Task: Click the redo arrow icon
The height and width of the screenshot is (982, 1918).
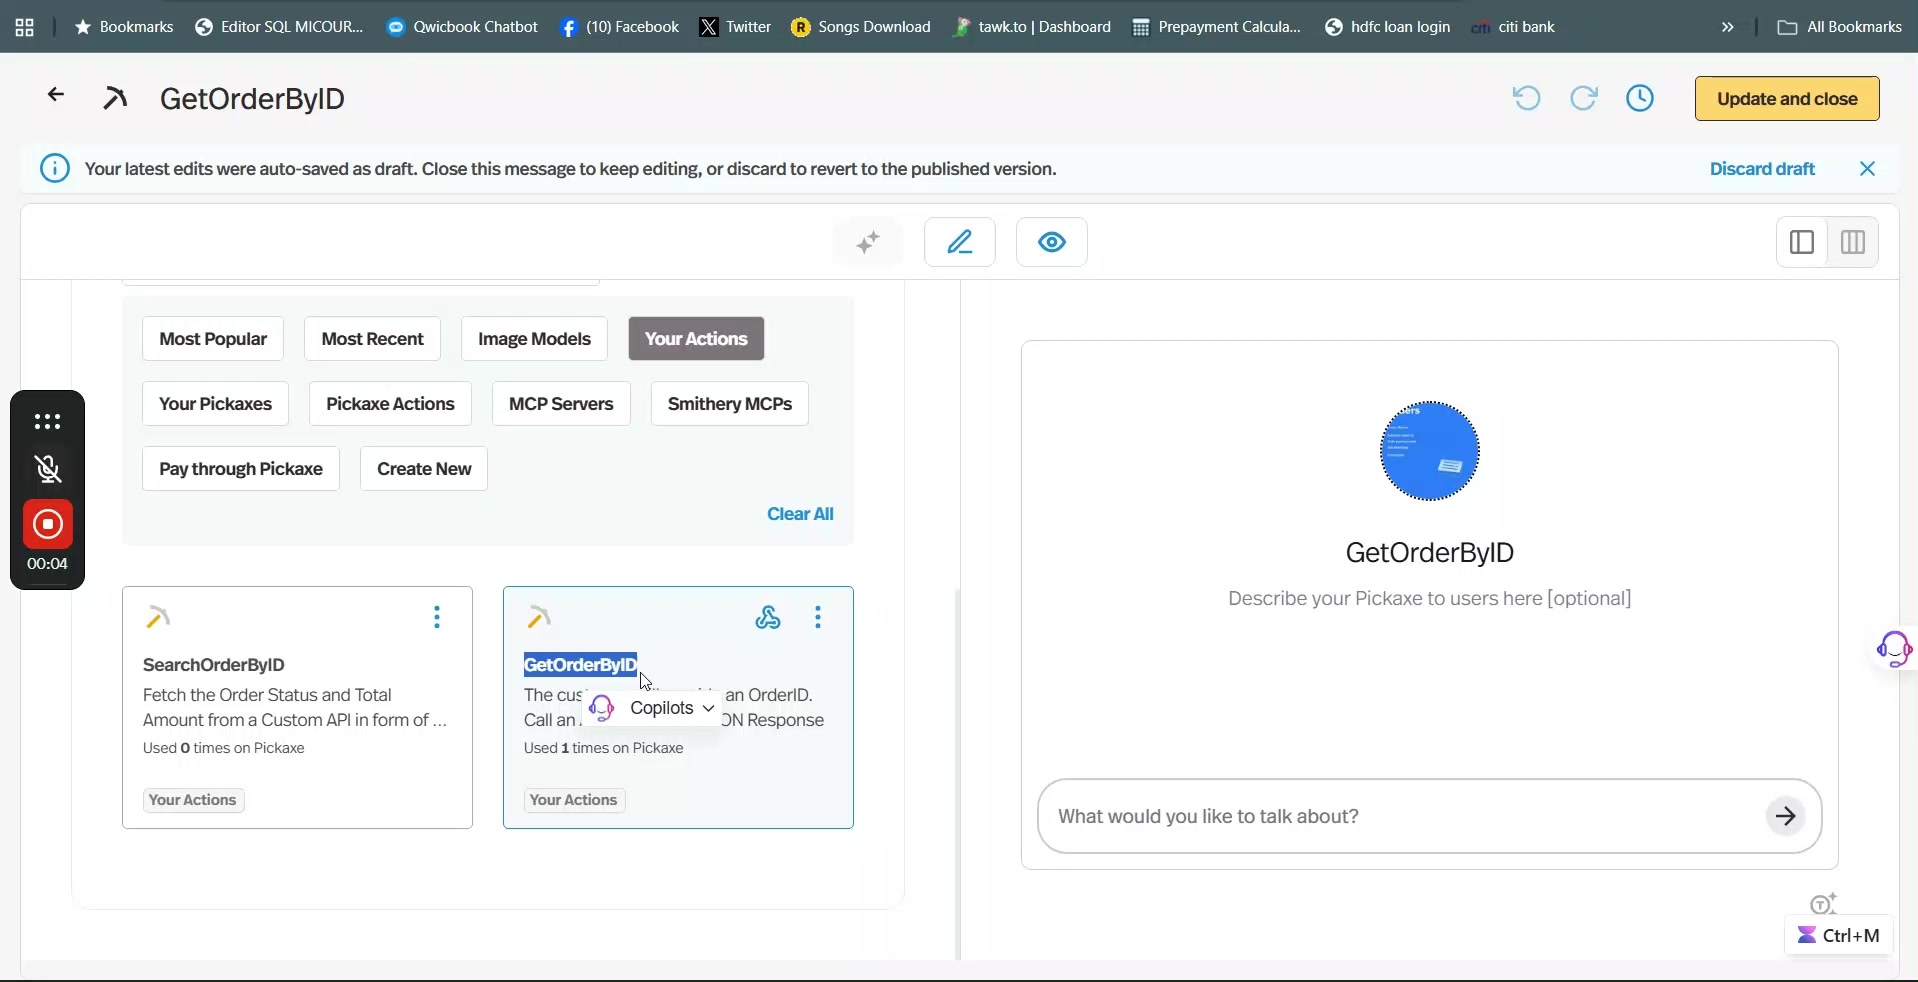Action: tap(1584, 98)
